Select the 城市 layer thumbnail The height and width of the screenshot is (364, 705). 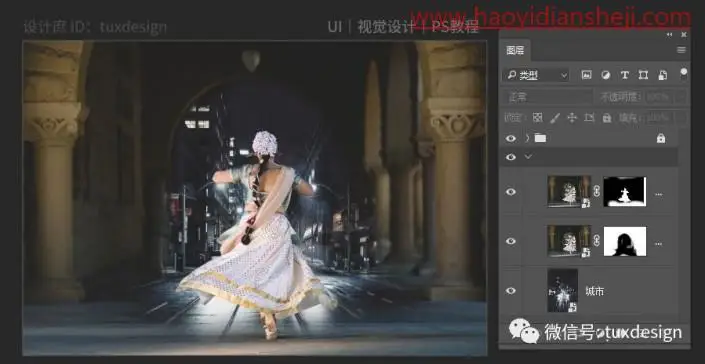[562, 290]
